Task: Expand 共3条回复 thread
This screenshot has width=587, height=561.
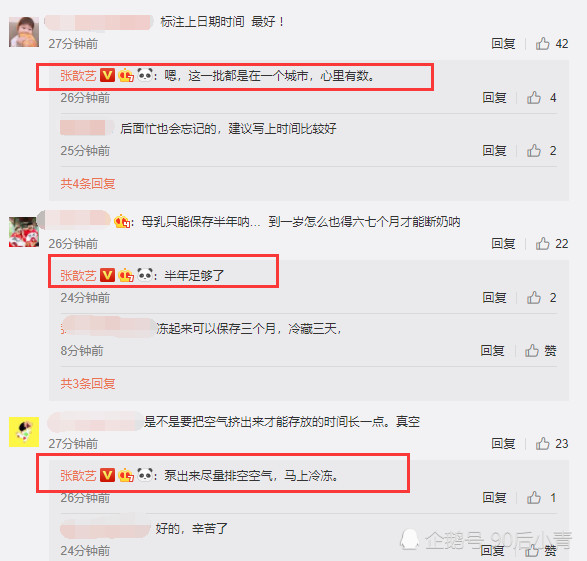Action: pos(88,383)
